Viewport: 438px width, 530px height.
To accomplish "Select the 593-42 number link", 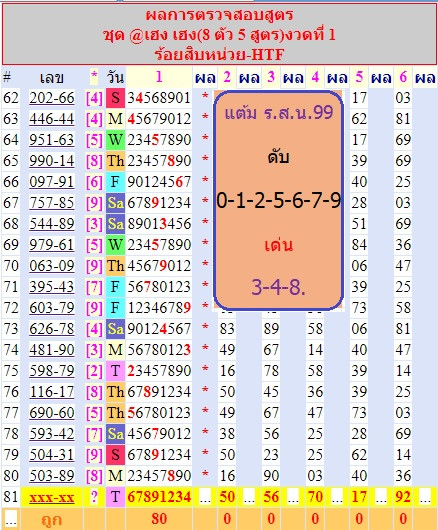I will pyautogui.click(x=52, y=434).
